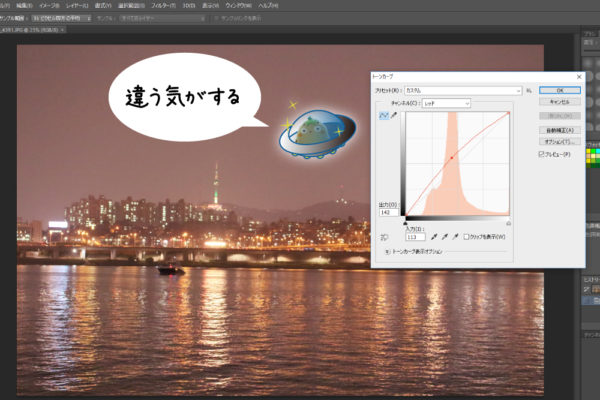The height and width of the screenshot is (400, 600).
Task: Close the トーンカーブ dialog with X
Action: 578,76
